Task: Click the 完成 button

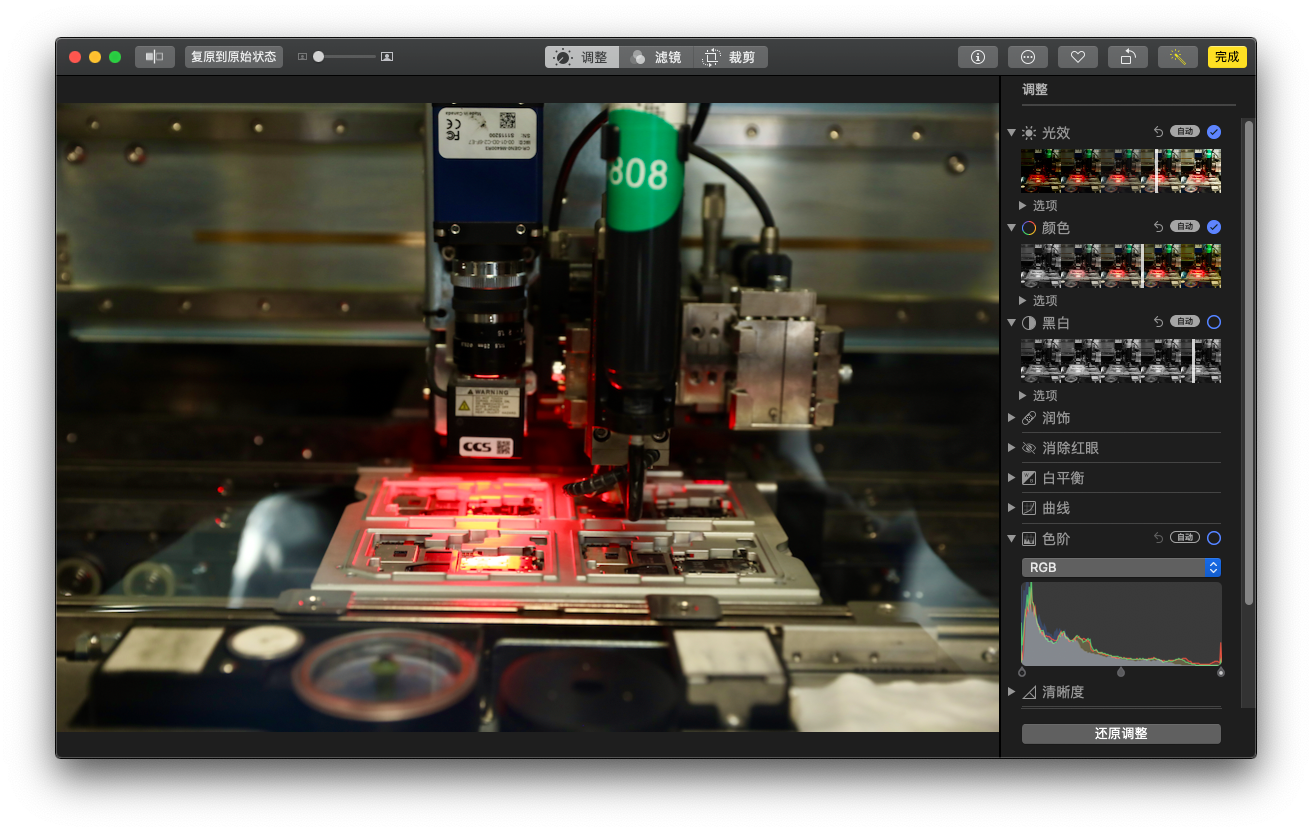Action: coord(1227,57)
